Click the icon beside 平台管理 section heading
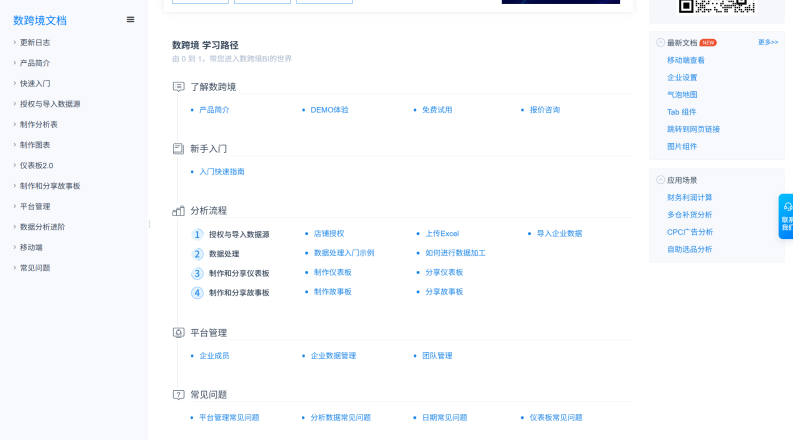The width and height of the screenshot is (793, 440). point(178,333)
